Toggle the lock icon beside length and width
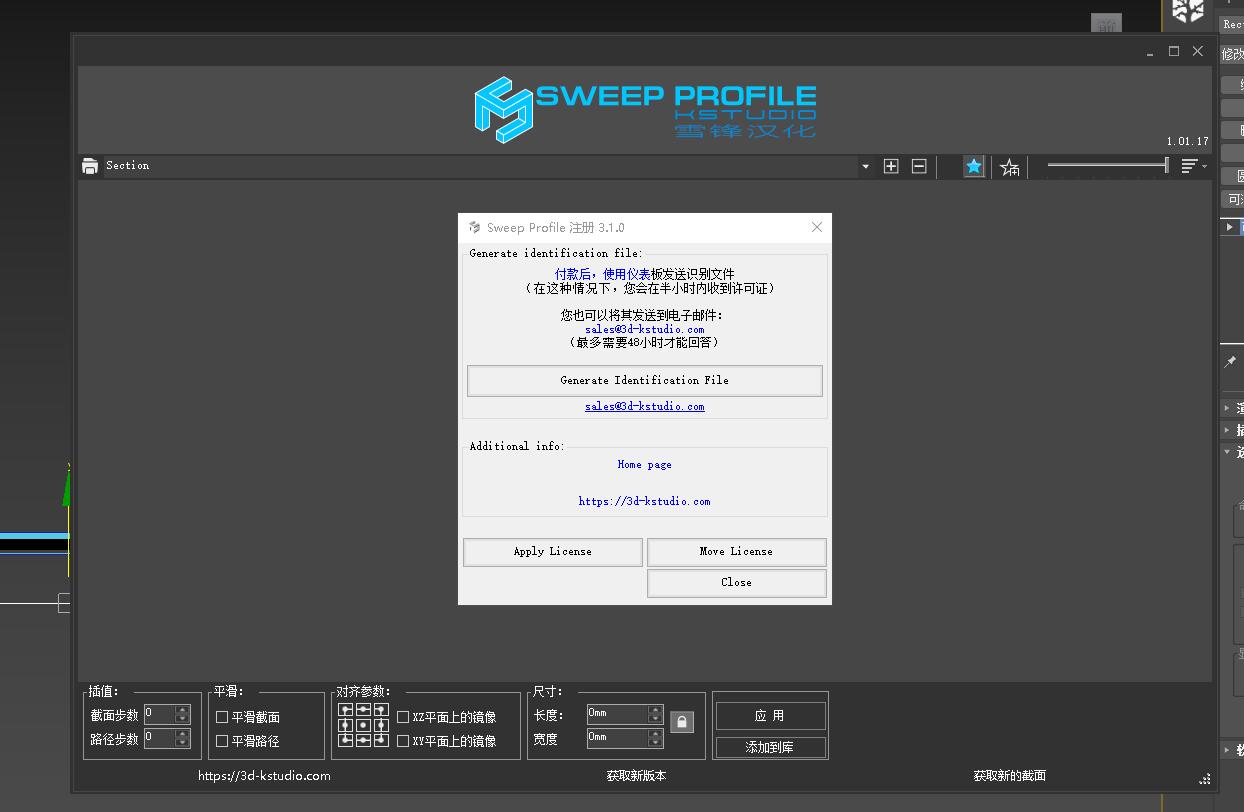Image resolution: width=1244 pixels, height=812 pixels. point(682,721)
